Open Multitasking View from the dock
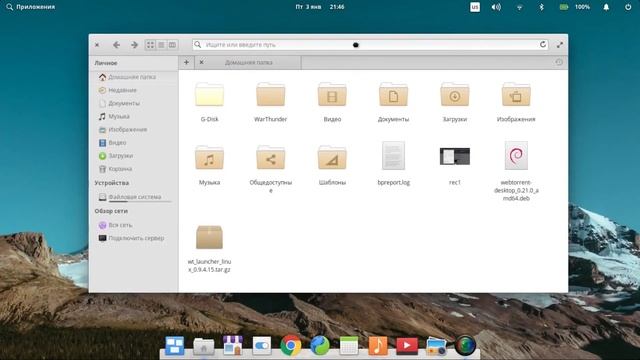640x360 pixels. click(175, 346)
